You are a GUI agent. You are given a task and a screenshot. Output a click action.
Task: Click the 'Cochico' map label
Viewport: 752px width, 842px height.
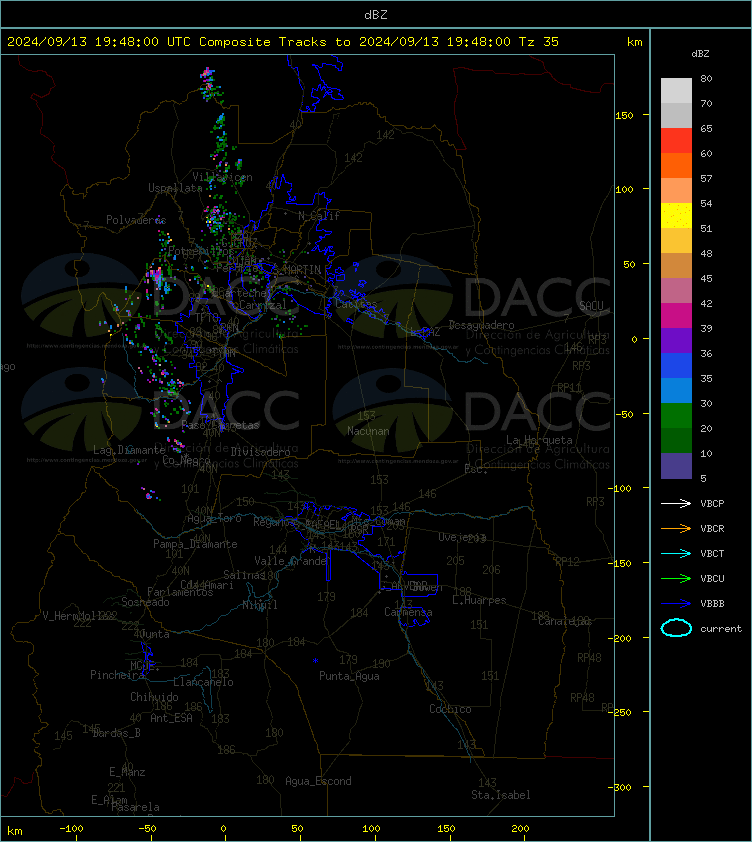pyautogui.click(x=450, y=709)
